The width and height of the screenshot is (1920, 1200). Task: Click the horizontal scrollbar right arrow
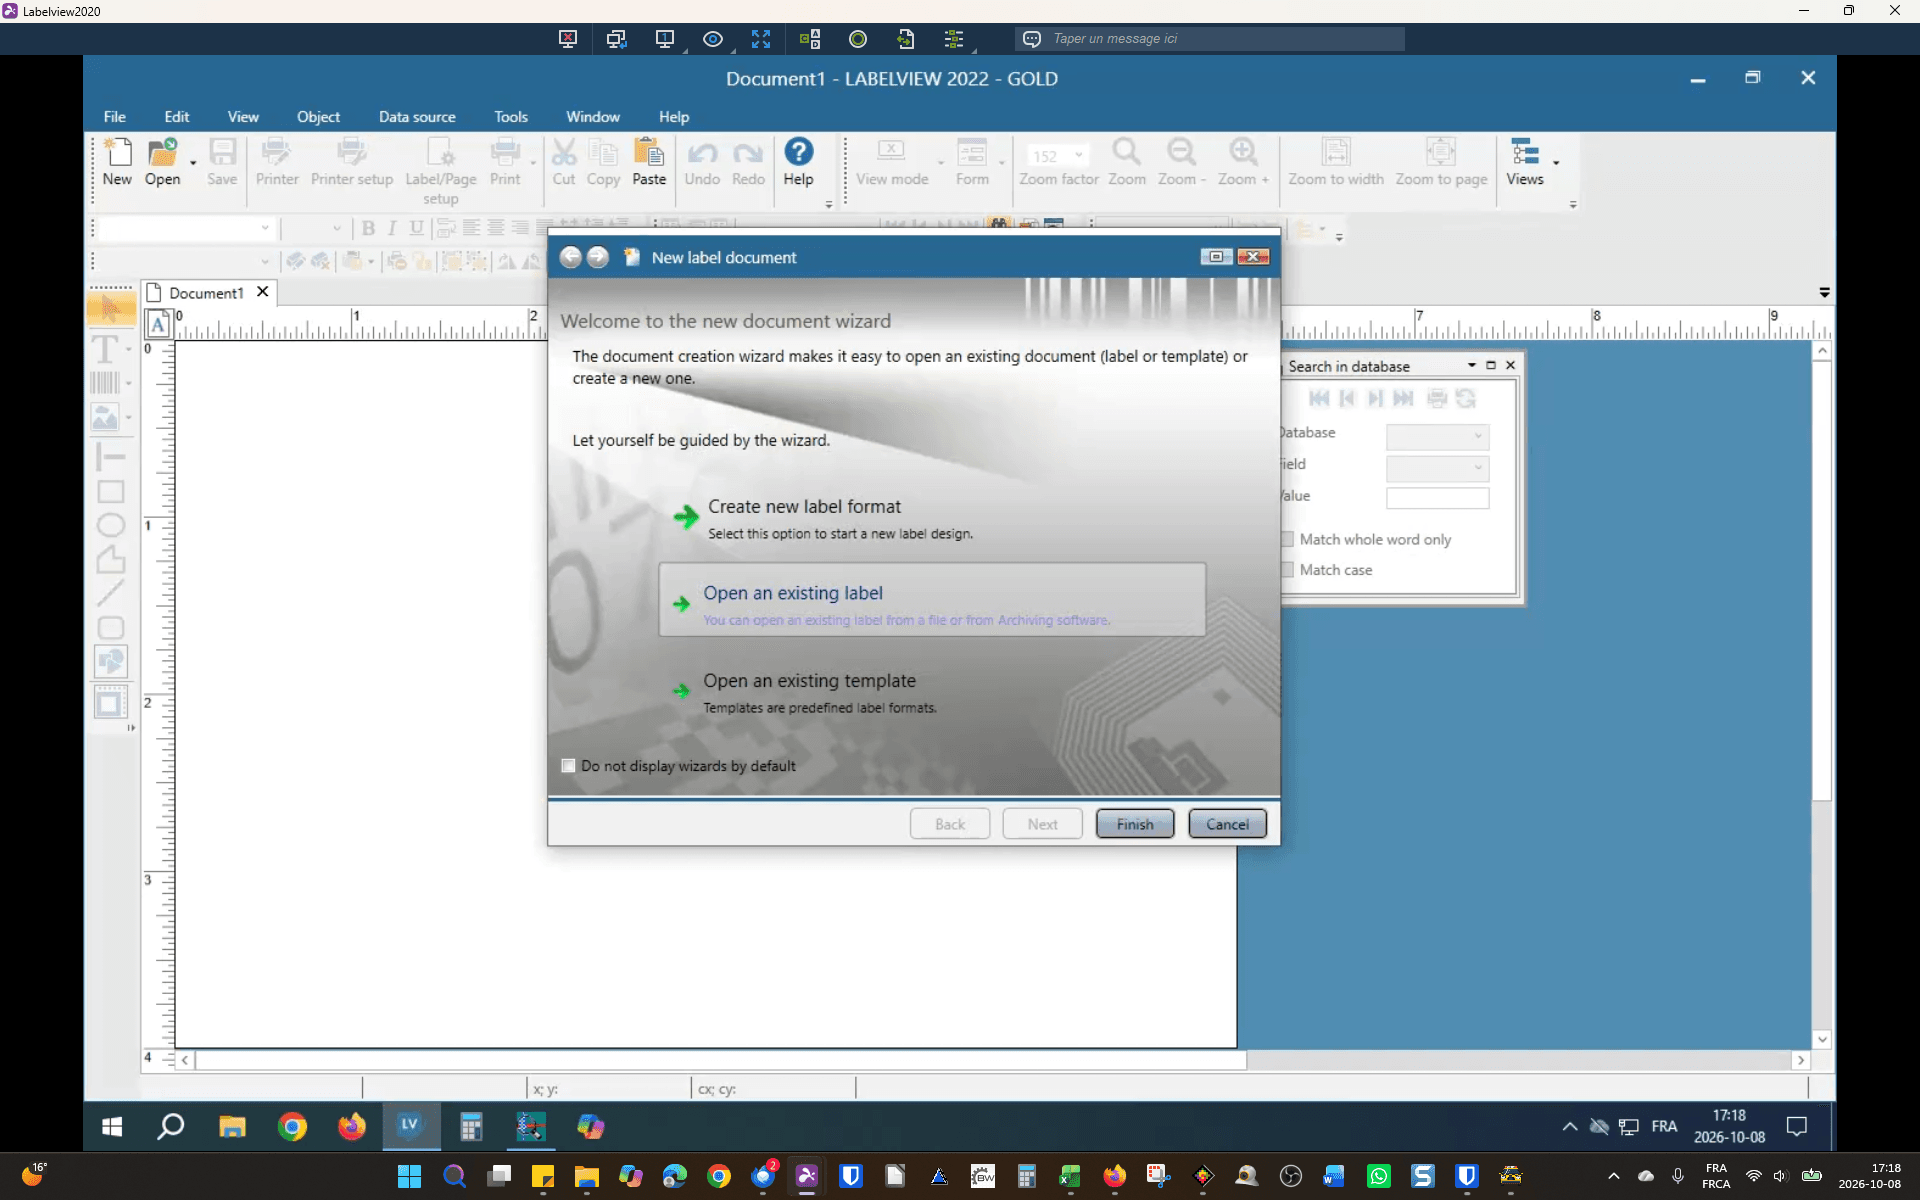coord(1801,1060)
